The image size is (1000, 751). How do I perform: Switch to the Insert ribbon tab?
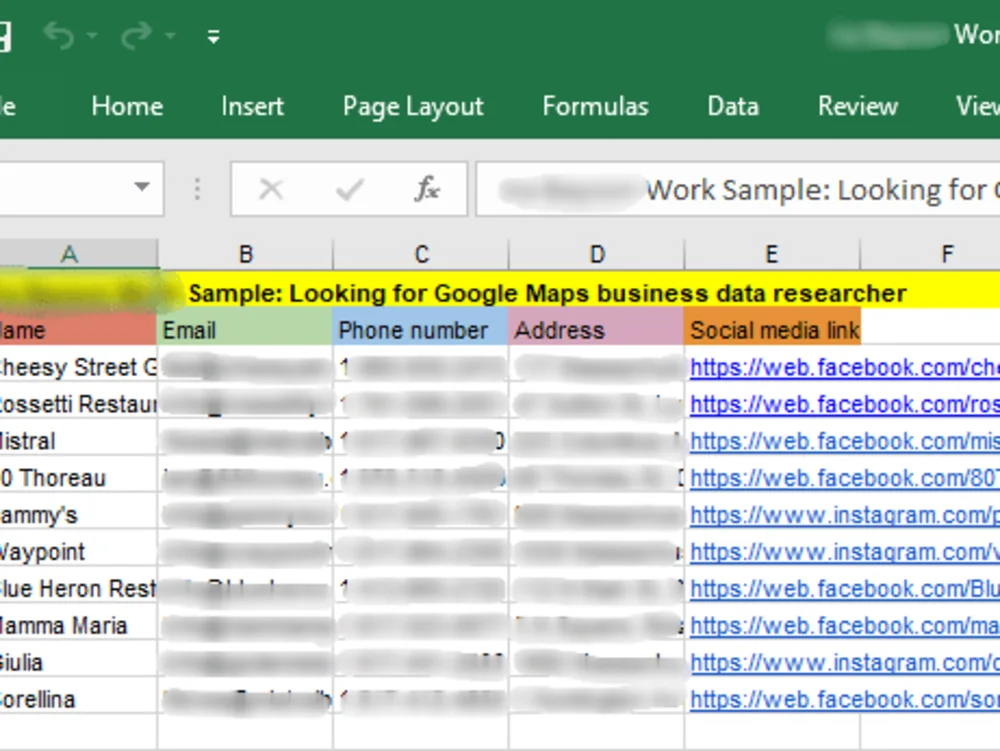(x=251, y=106)
